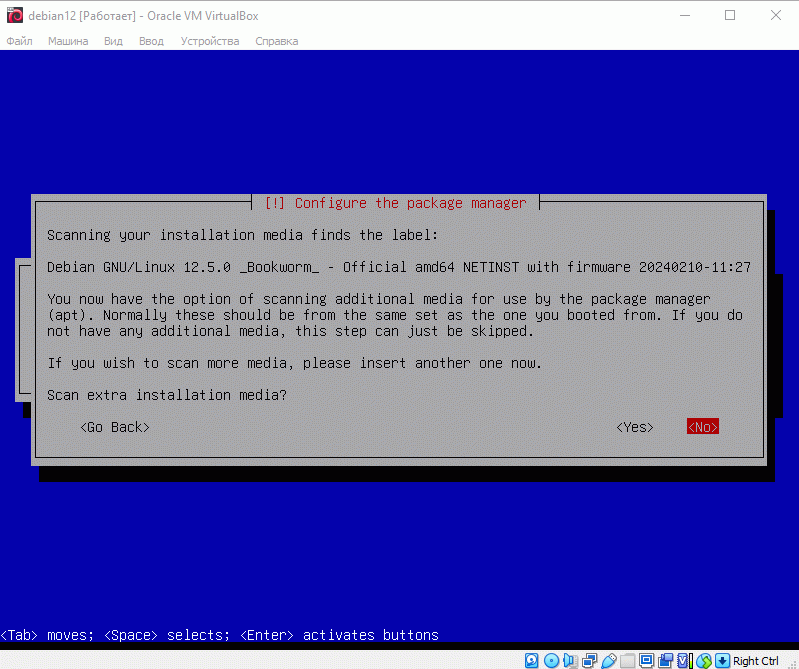
Task: Open the Справка menu
Action: [277, 41]
